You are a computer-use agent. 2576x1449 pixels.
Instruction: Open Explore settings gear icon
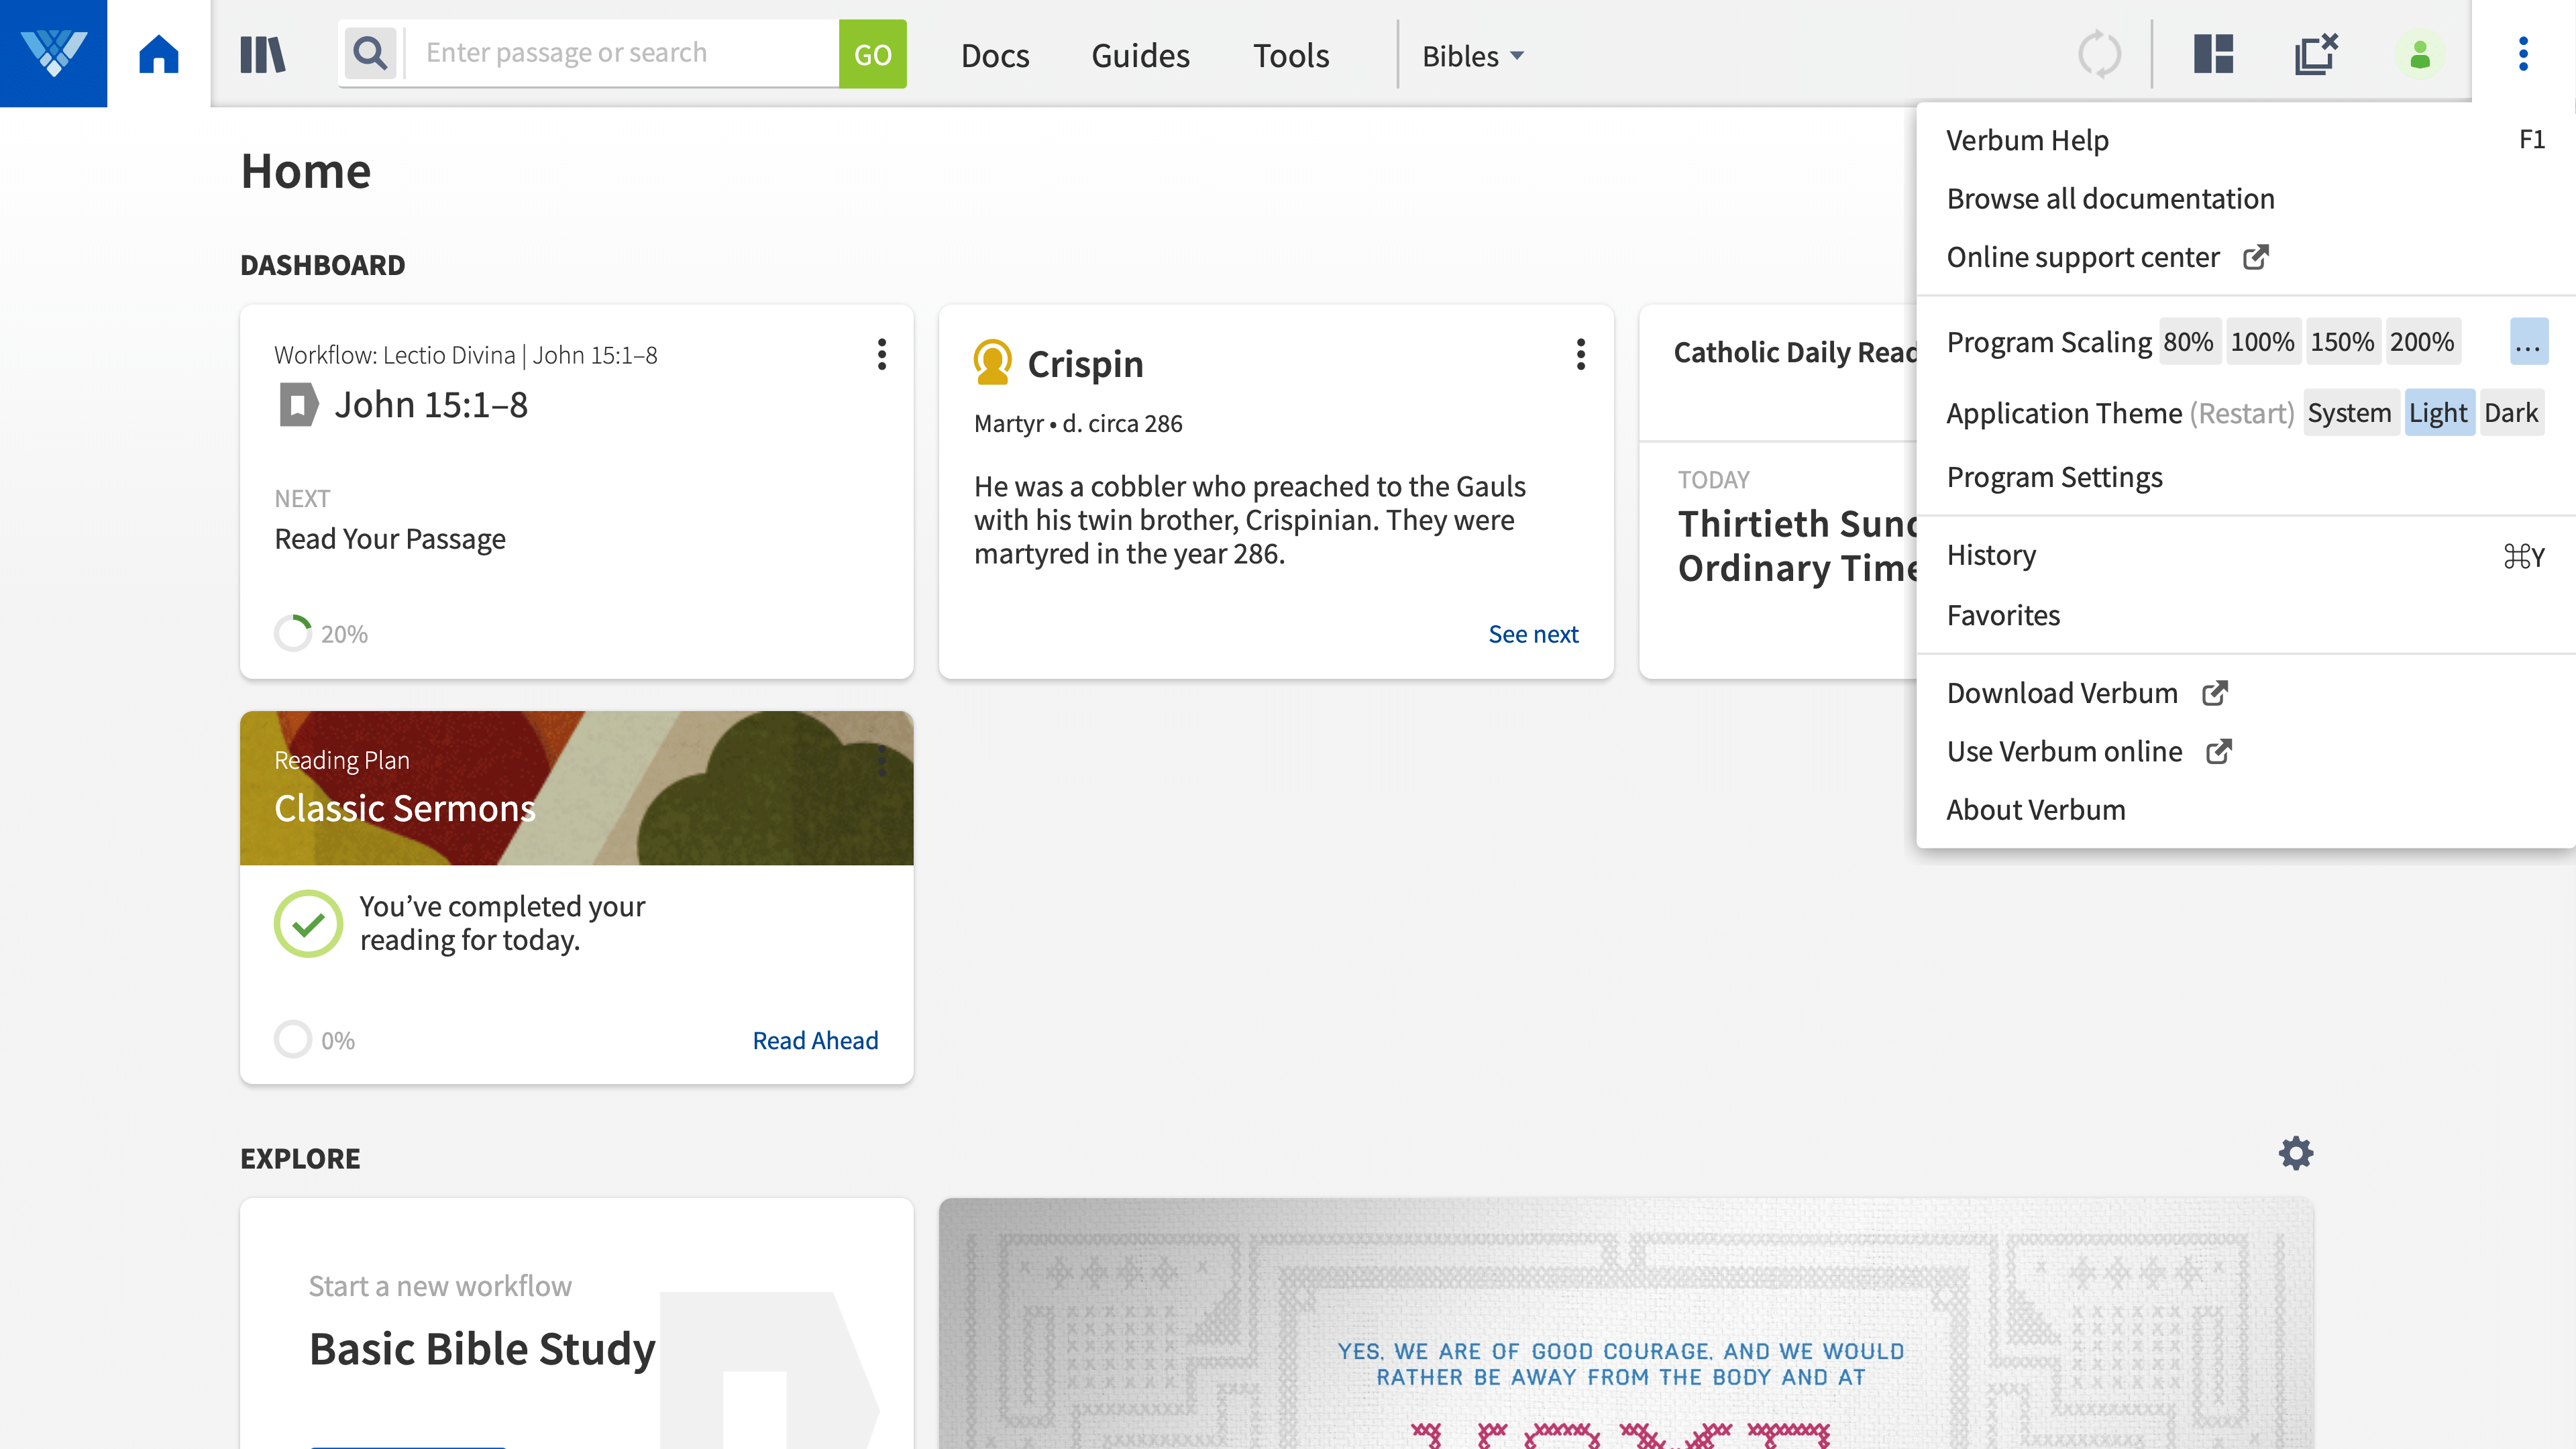2296,1153
